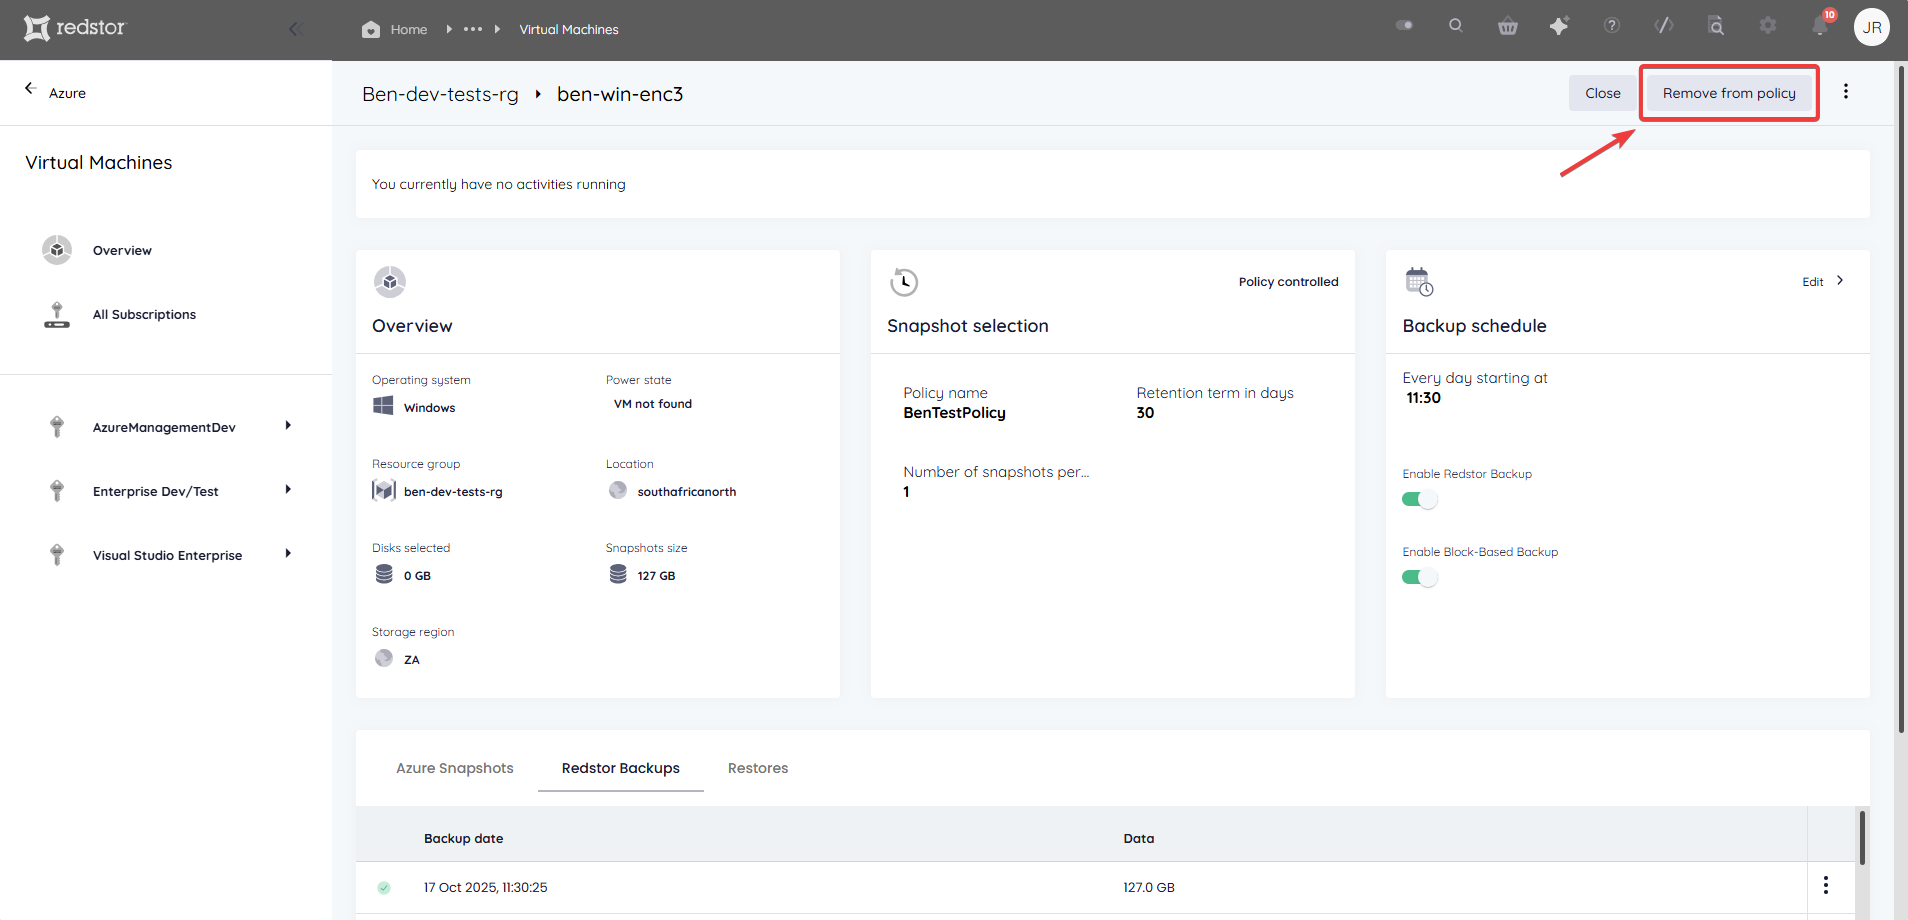Select the Redstor Backups tab

pyautogui.click(x=621, y=768)
